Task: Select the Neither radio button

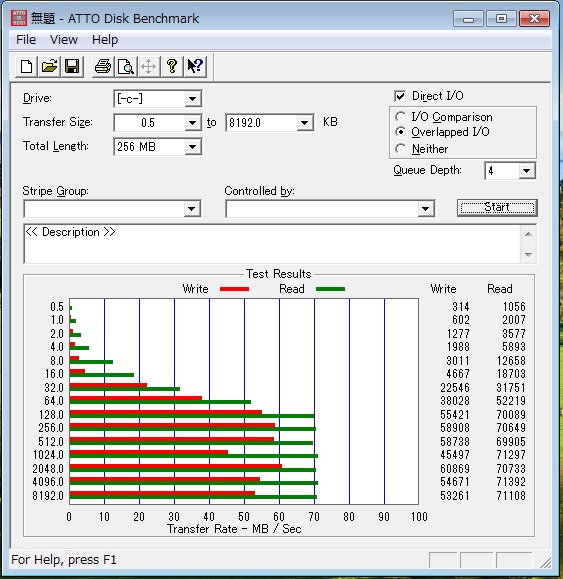Action: coord(401,149)
